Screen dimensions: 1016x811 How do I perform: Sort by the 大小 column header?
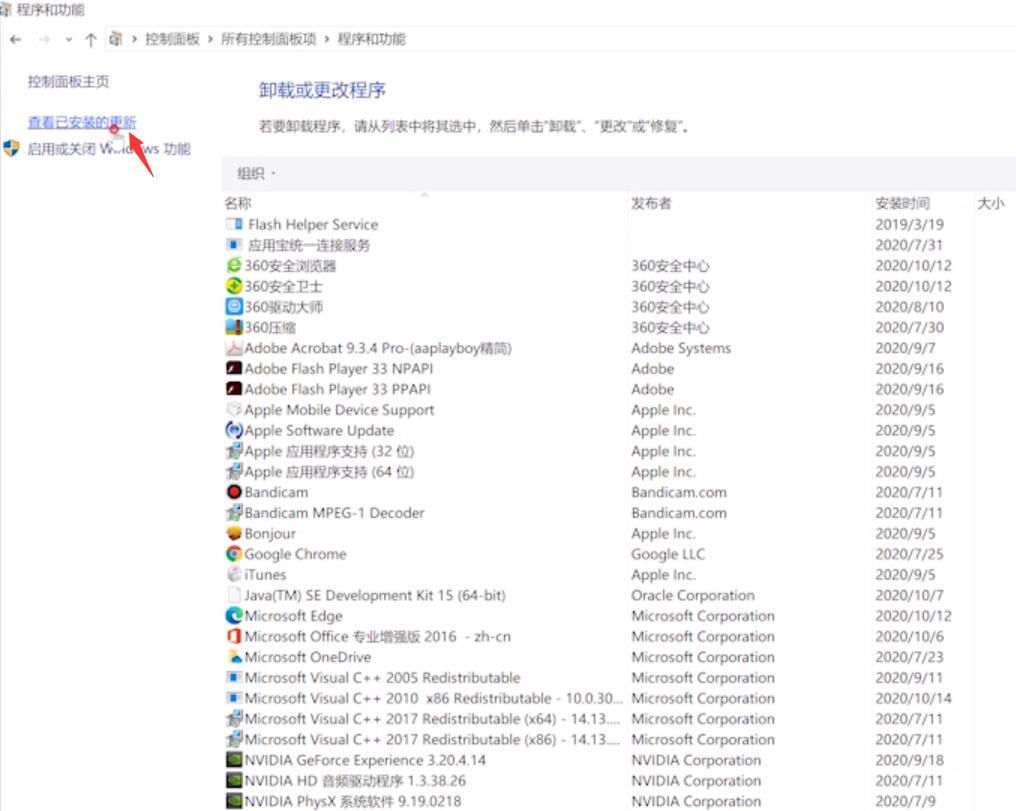[991, 203]
